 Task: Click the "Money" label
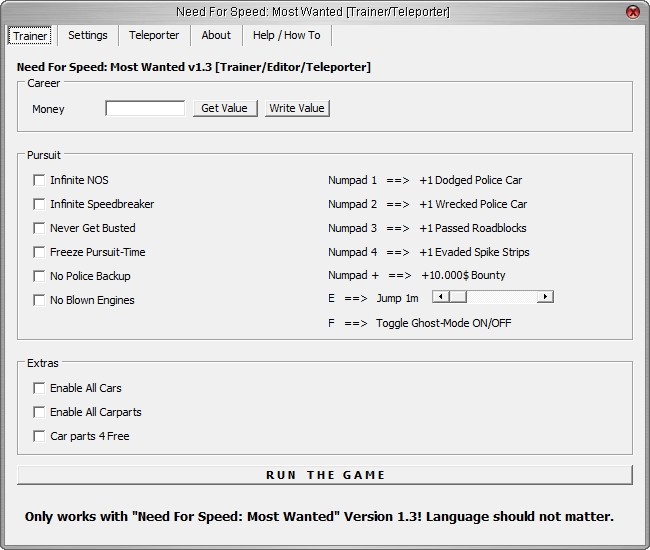[x=48, y=109]
